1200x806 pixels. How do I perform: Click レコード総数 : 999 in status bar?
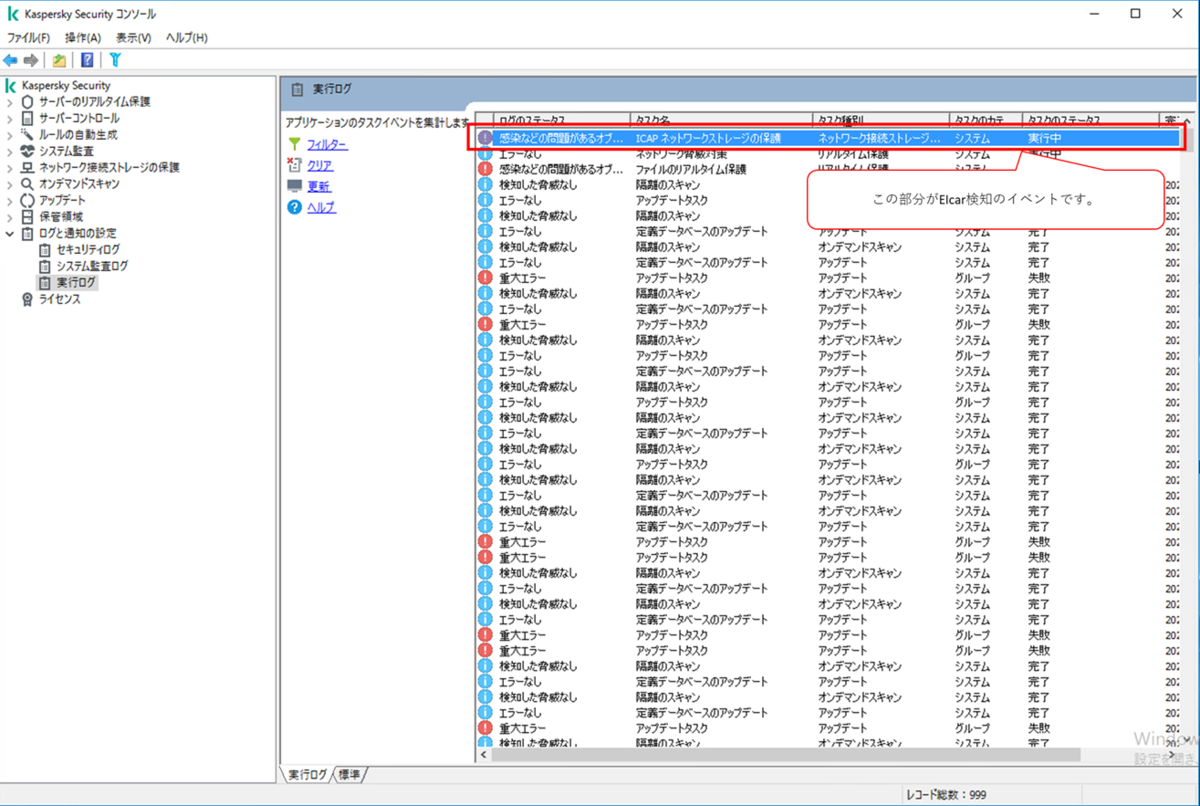point(945,794)
